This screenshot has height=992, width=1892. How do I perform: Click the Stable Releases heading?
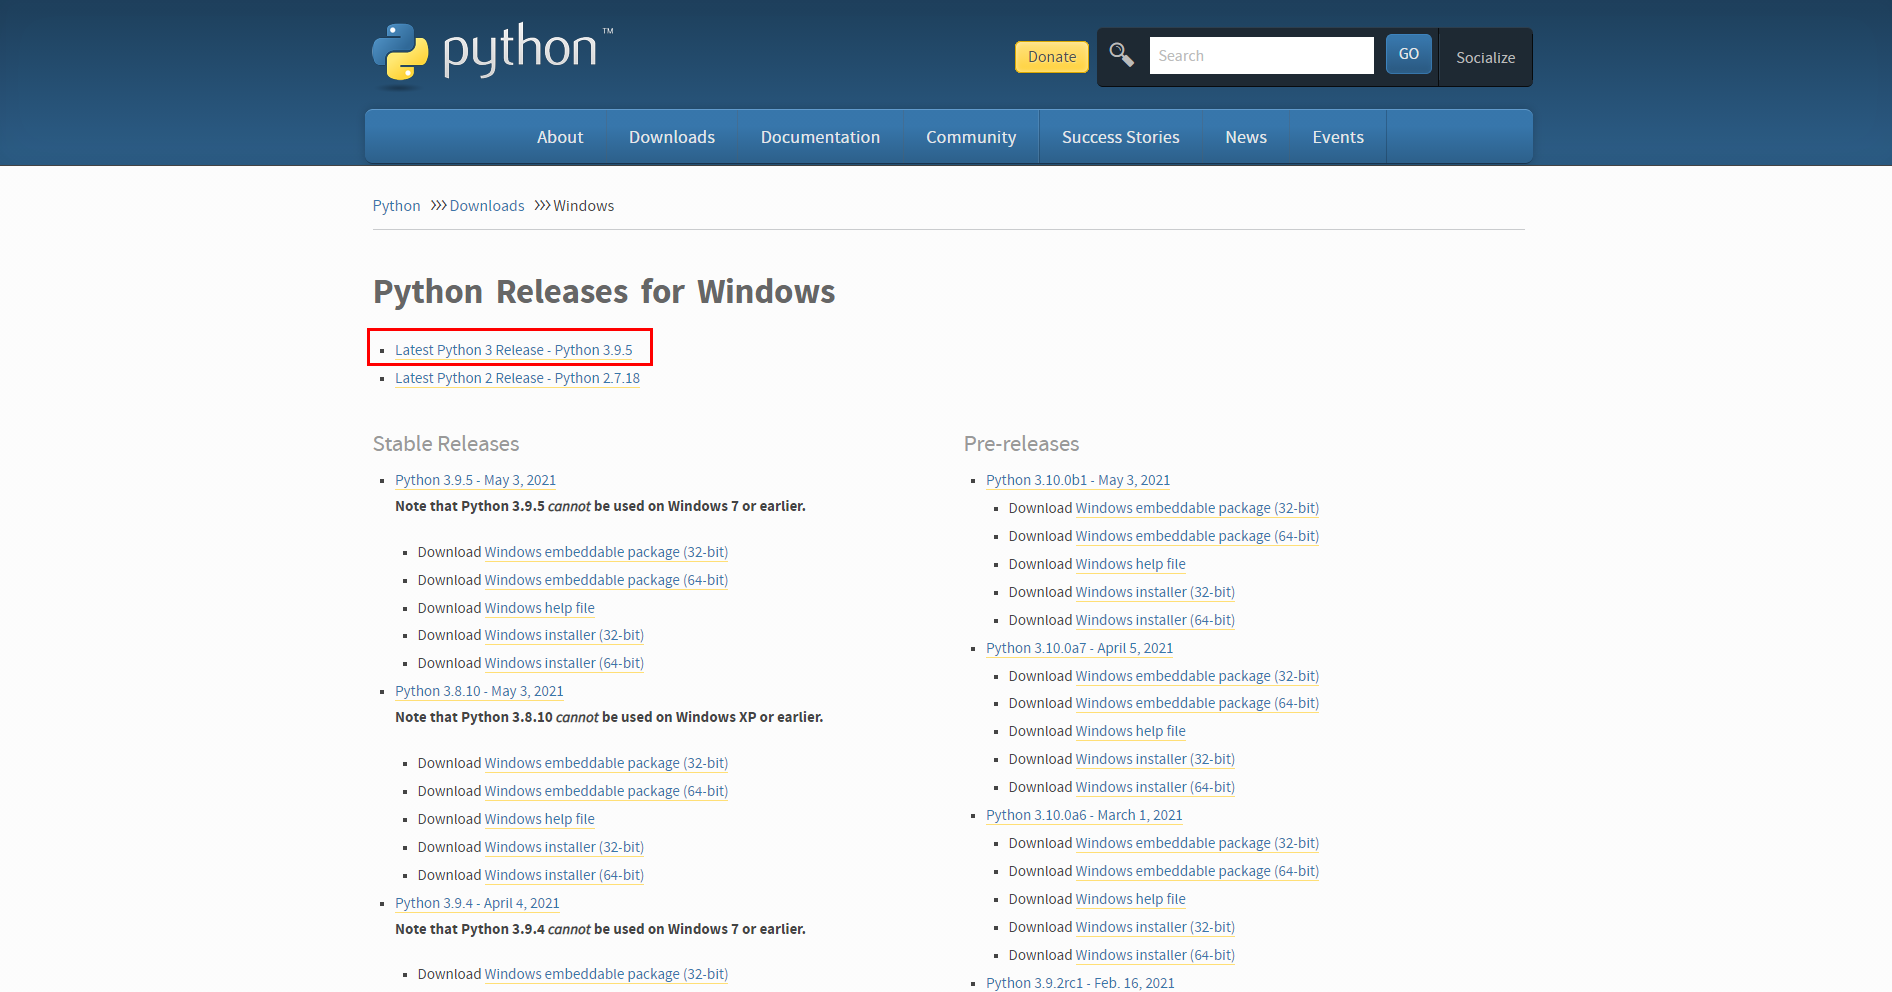[x=446, y=444]
